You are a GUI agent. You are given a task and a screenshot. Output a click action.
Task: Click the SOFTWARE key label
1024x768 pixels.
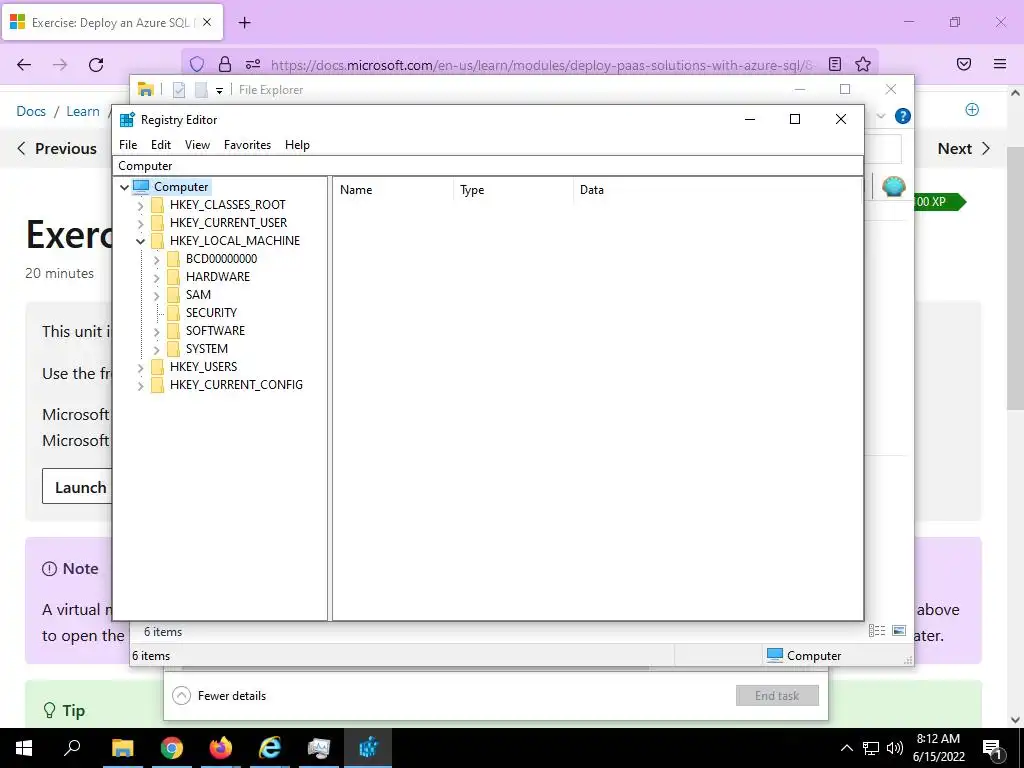[216, 331]
